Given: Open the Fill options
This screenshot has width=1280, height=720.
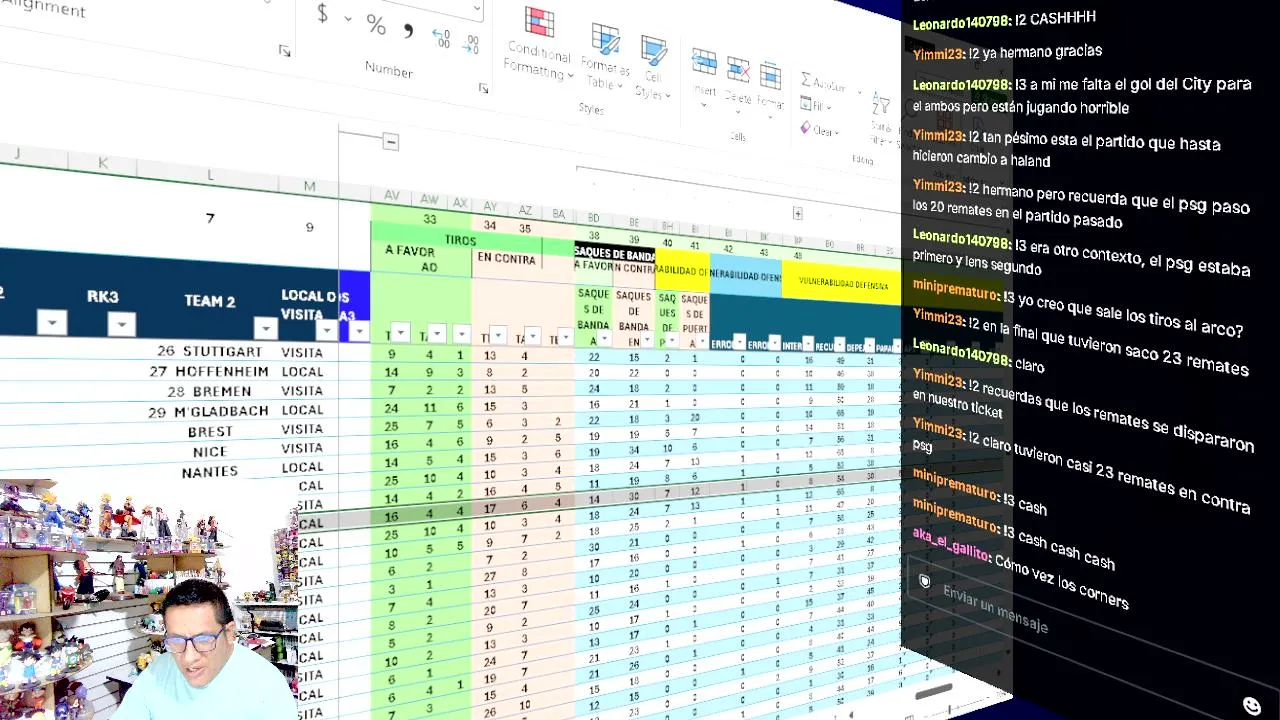Looking at the screenshot, I should (x=816, y=105).
